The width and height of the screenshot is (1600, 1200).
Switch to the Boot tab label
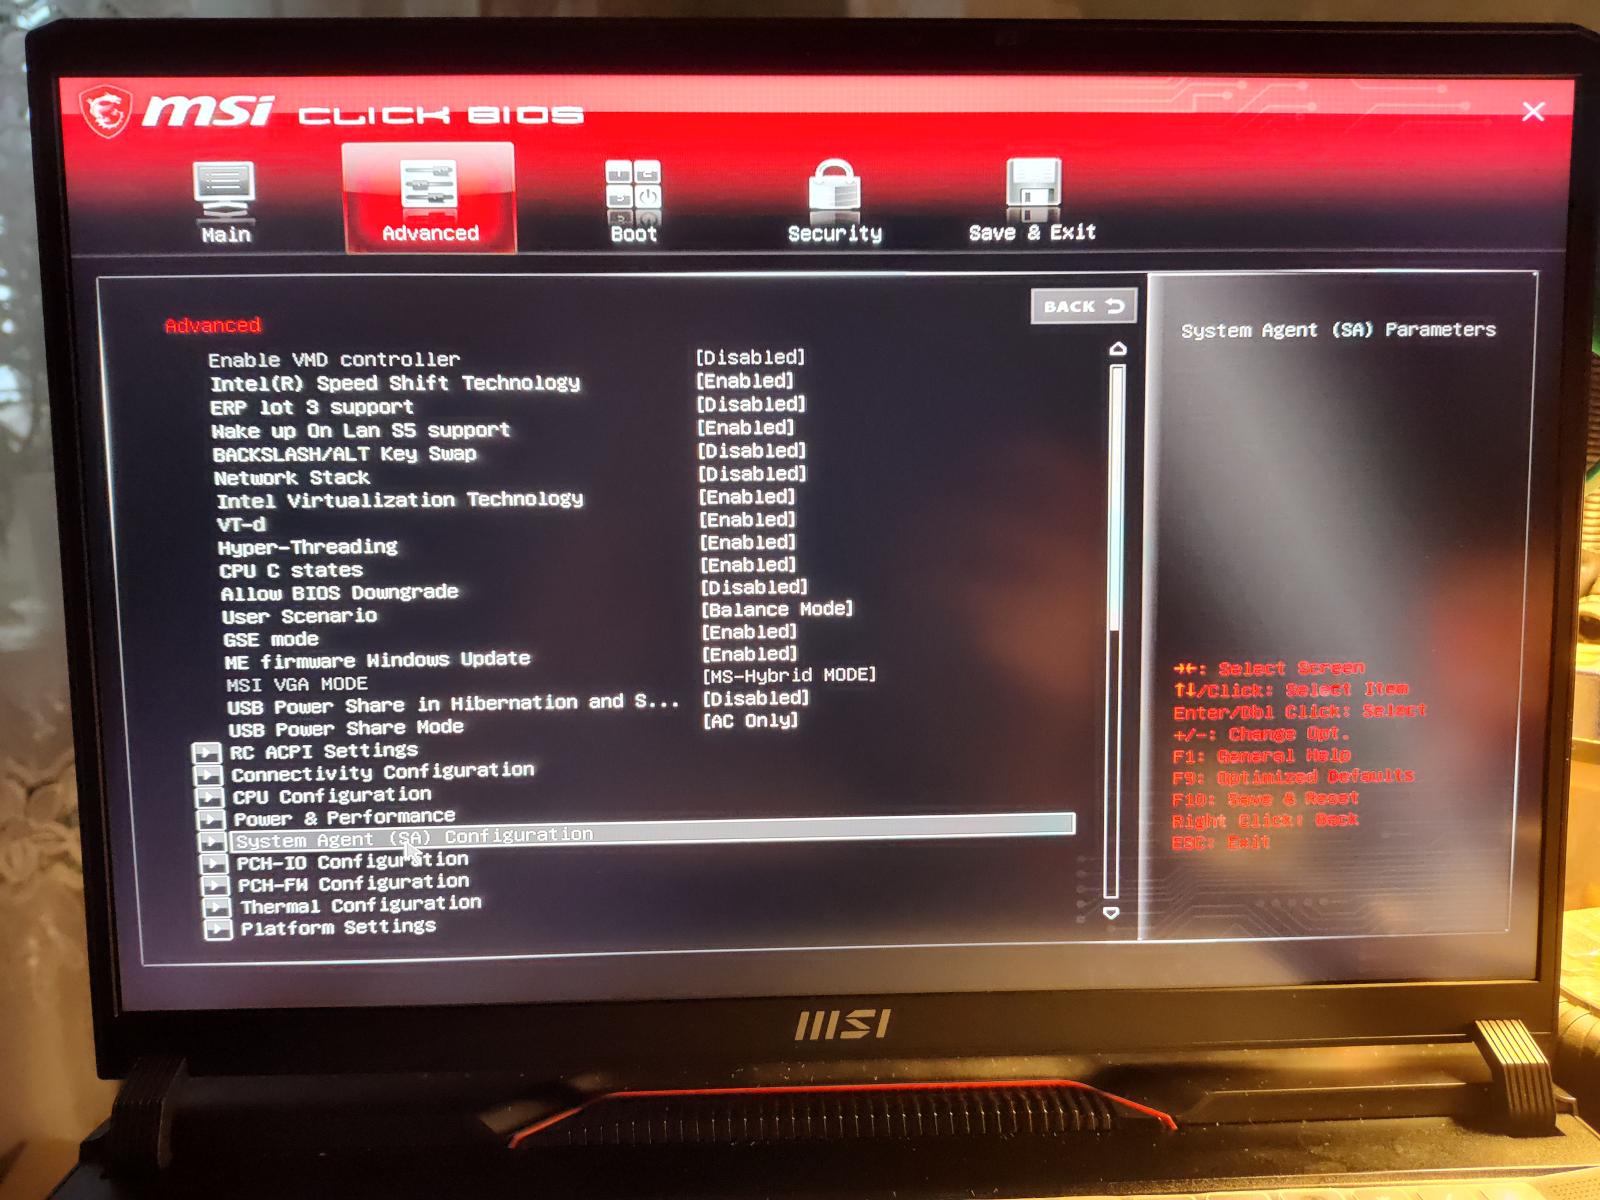(x=634, y=234)
